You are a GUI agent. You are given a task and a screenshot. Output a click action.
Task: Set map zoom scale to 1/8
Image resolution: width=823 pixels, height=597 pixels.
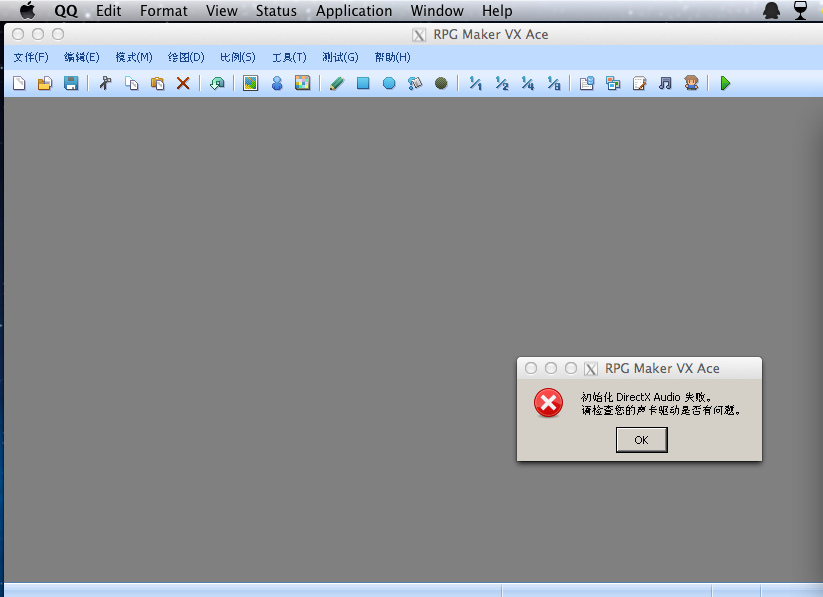(554, 83)
